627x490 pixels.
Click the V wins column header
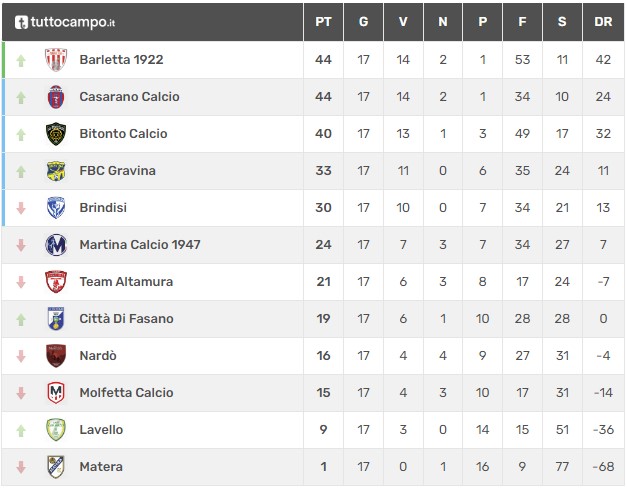(x=403, y=22)
